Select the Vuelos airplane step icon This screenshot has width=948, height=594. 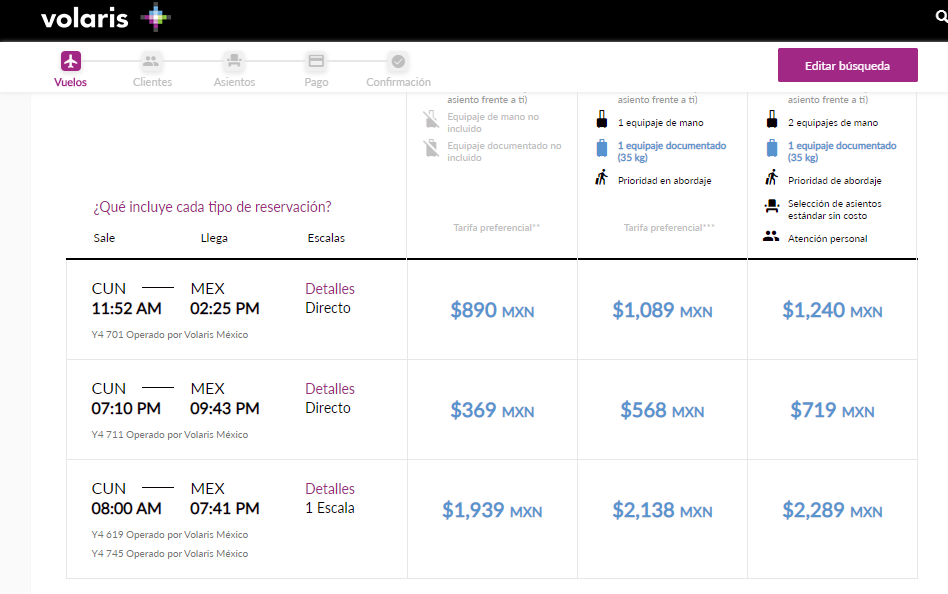(x=70, y=61)
